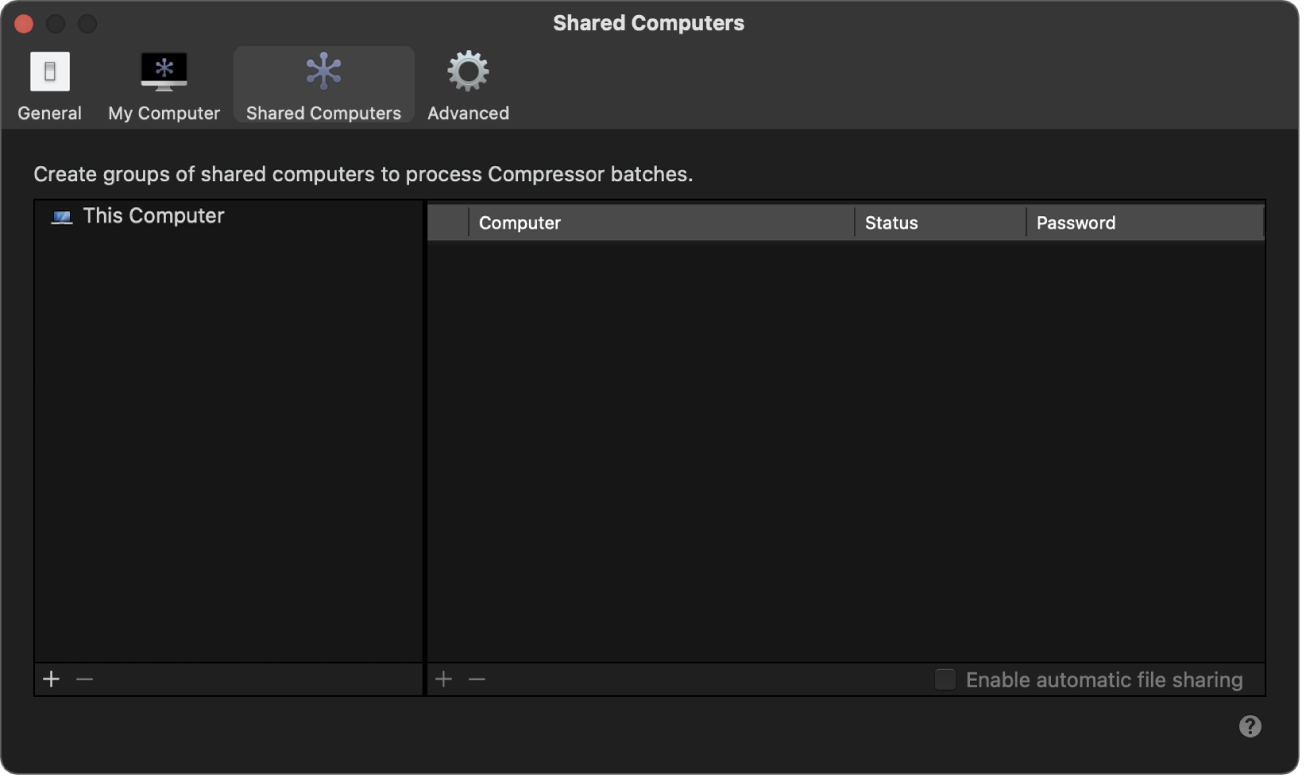
Task: Open the Help button in the corner
Action: [x=1250, y=726]
